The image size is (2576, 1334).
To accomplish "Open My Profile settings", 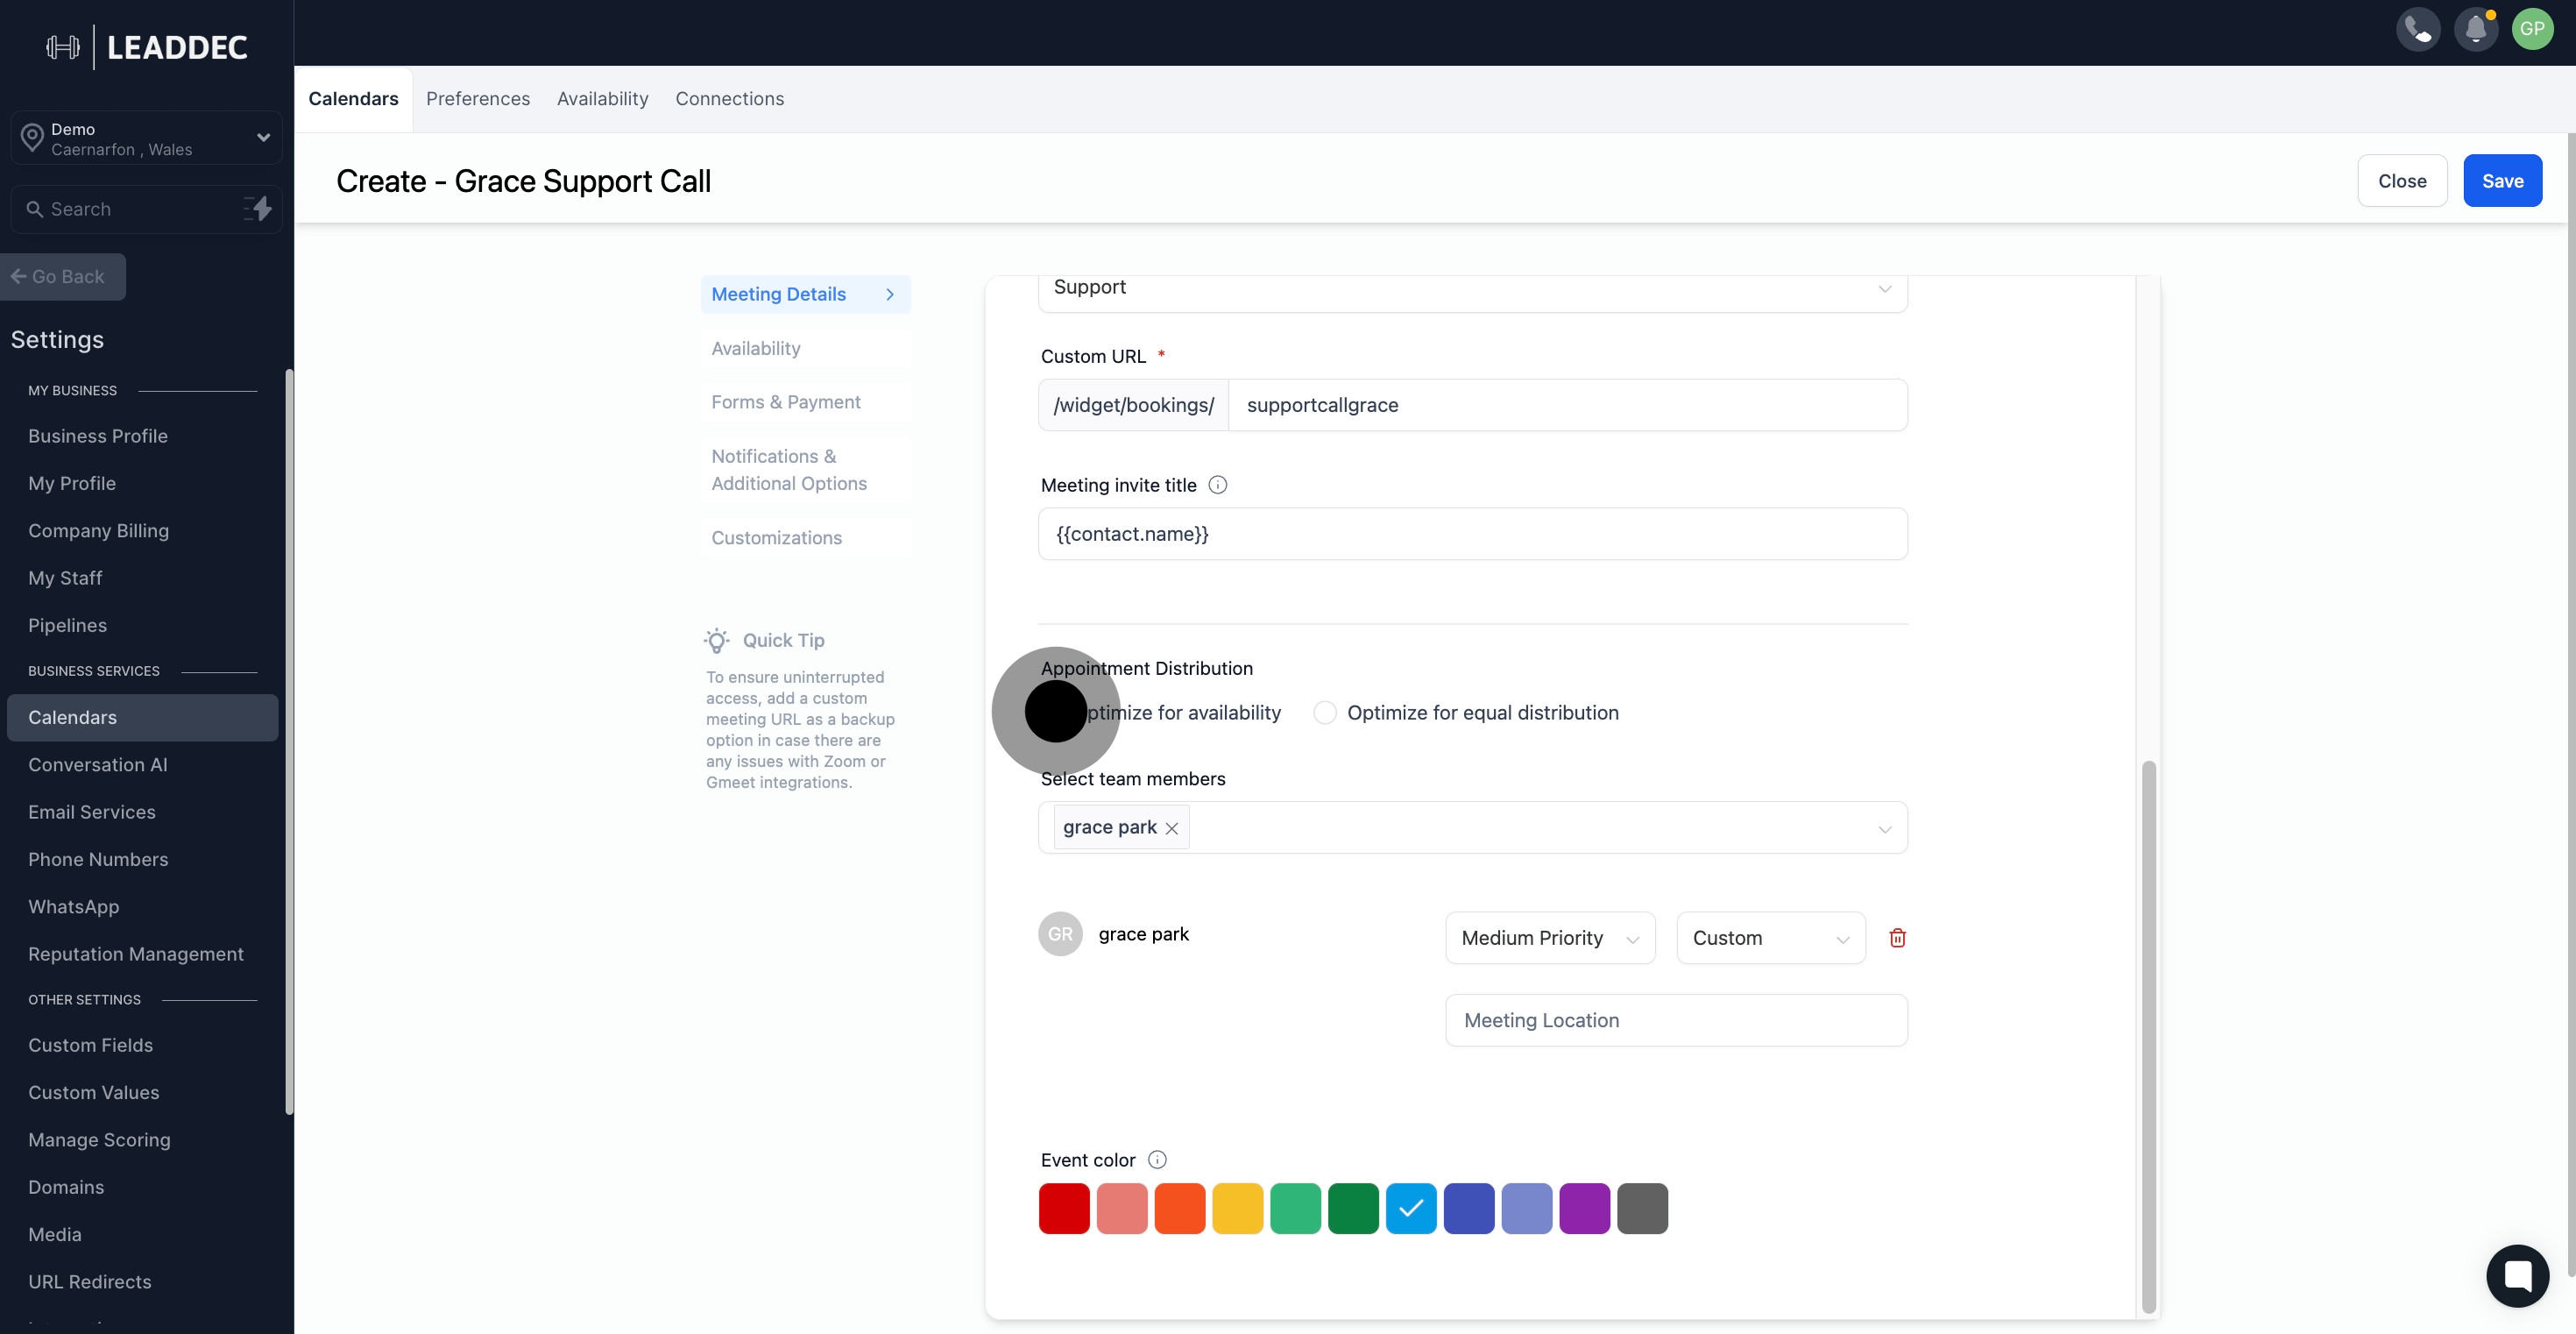I will (72, 484).
